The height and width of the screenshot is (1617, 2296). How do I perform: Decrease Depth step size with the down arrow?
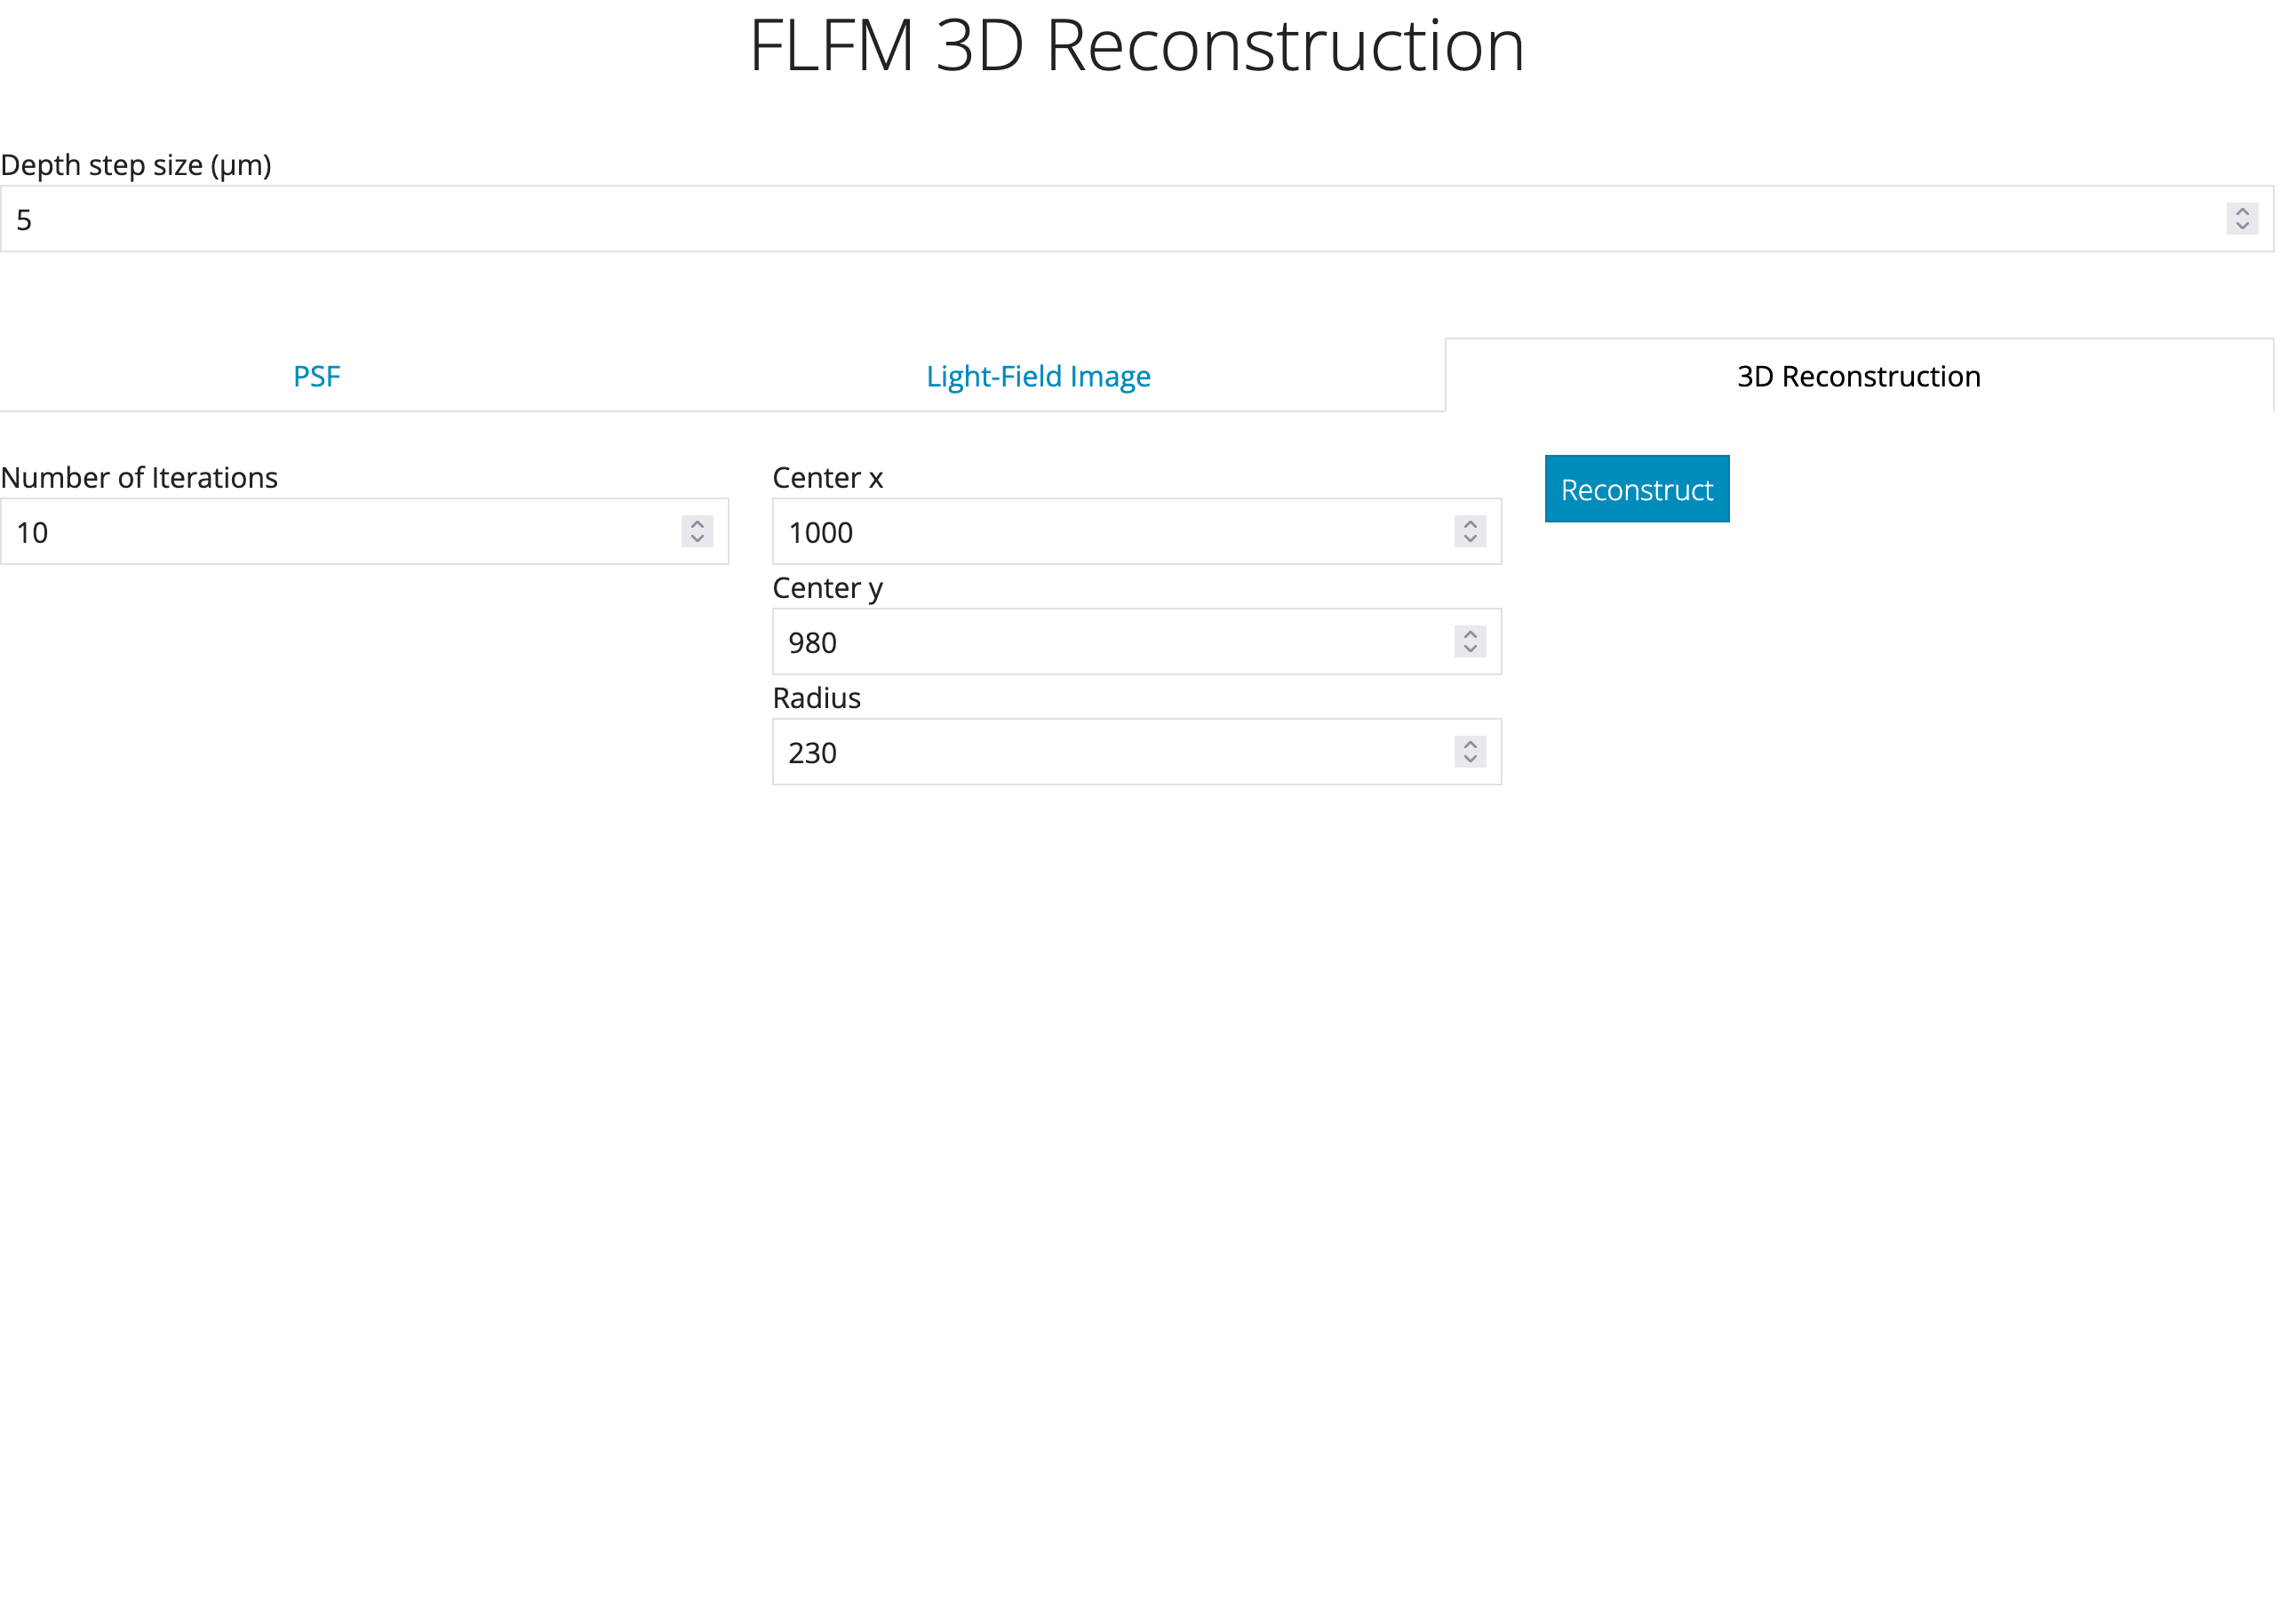click(x=2242, y=226)
